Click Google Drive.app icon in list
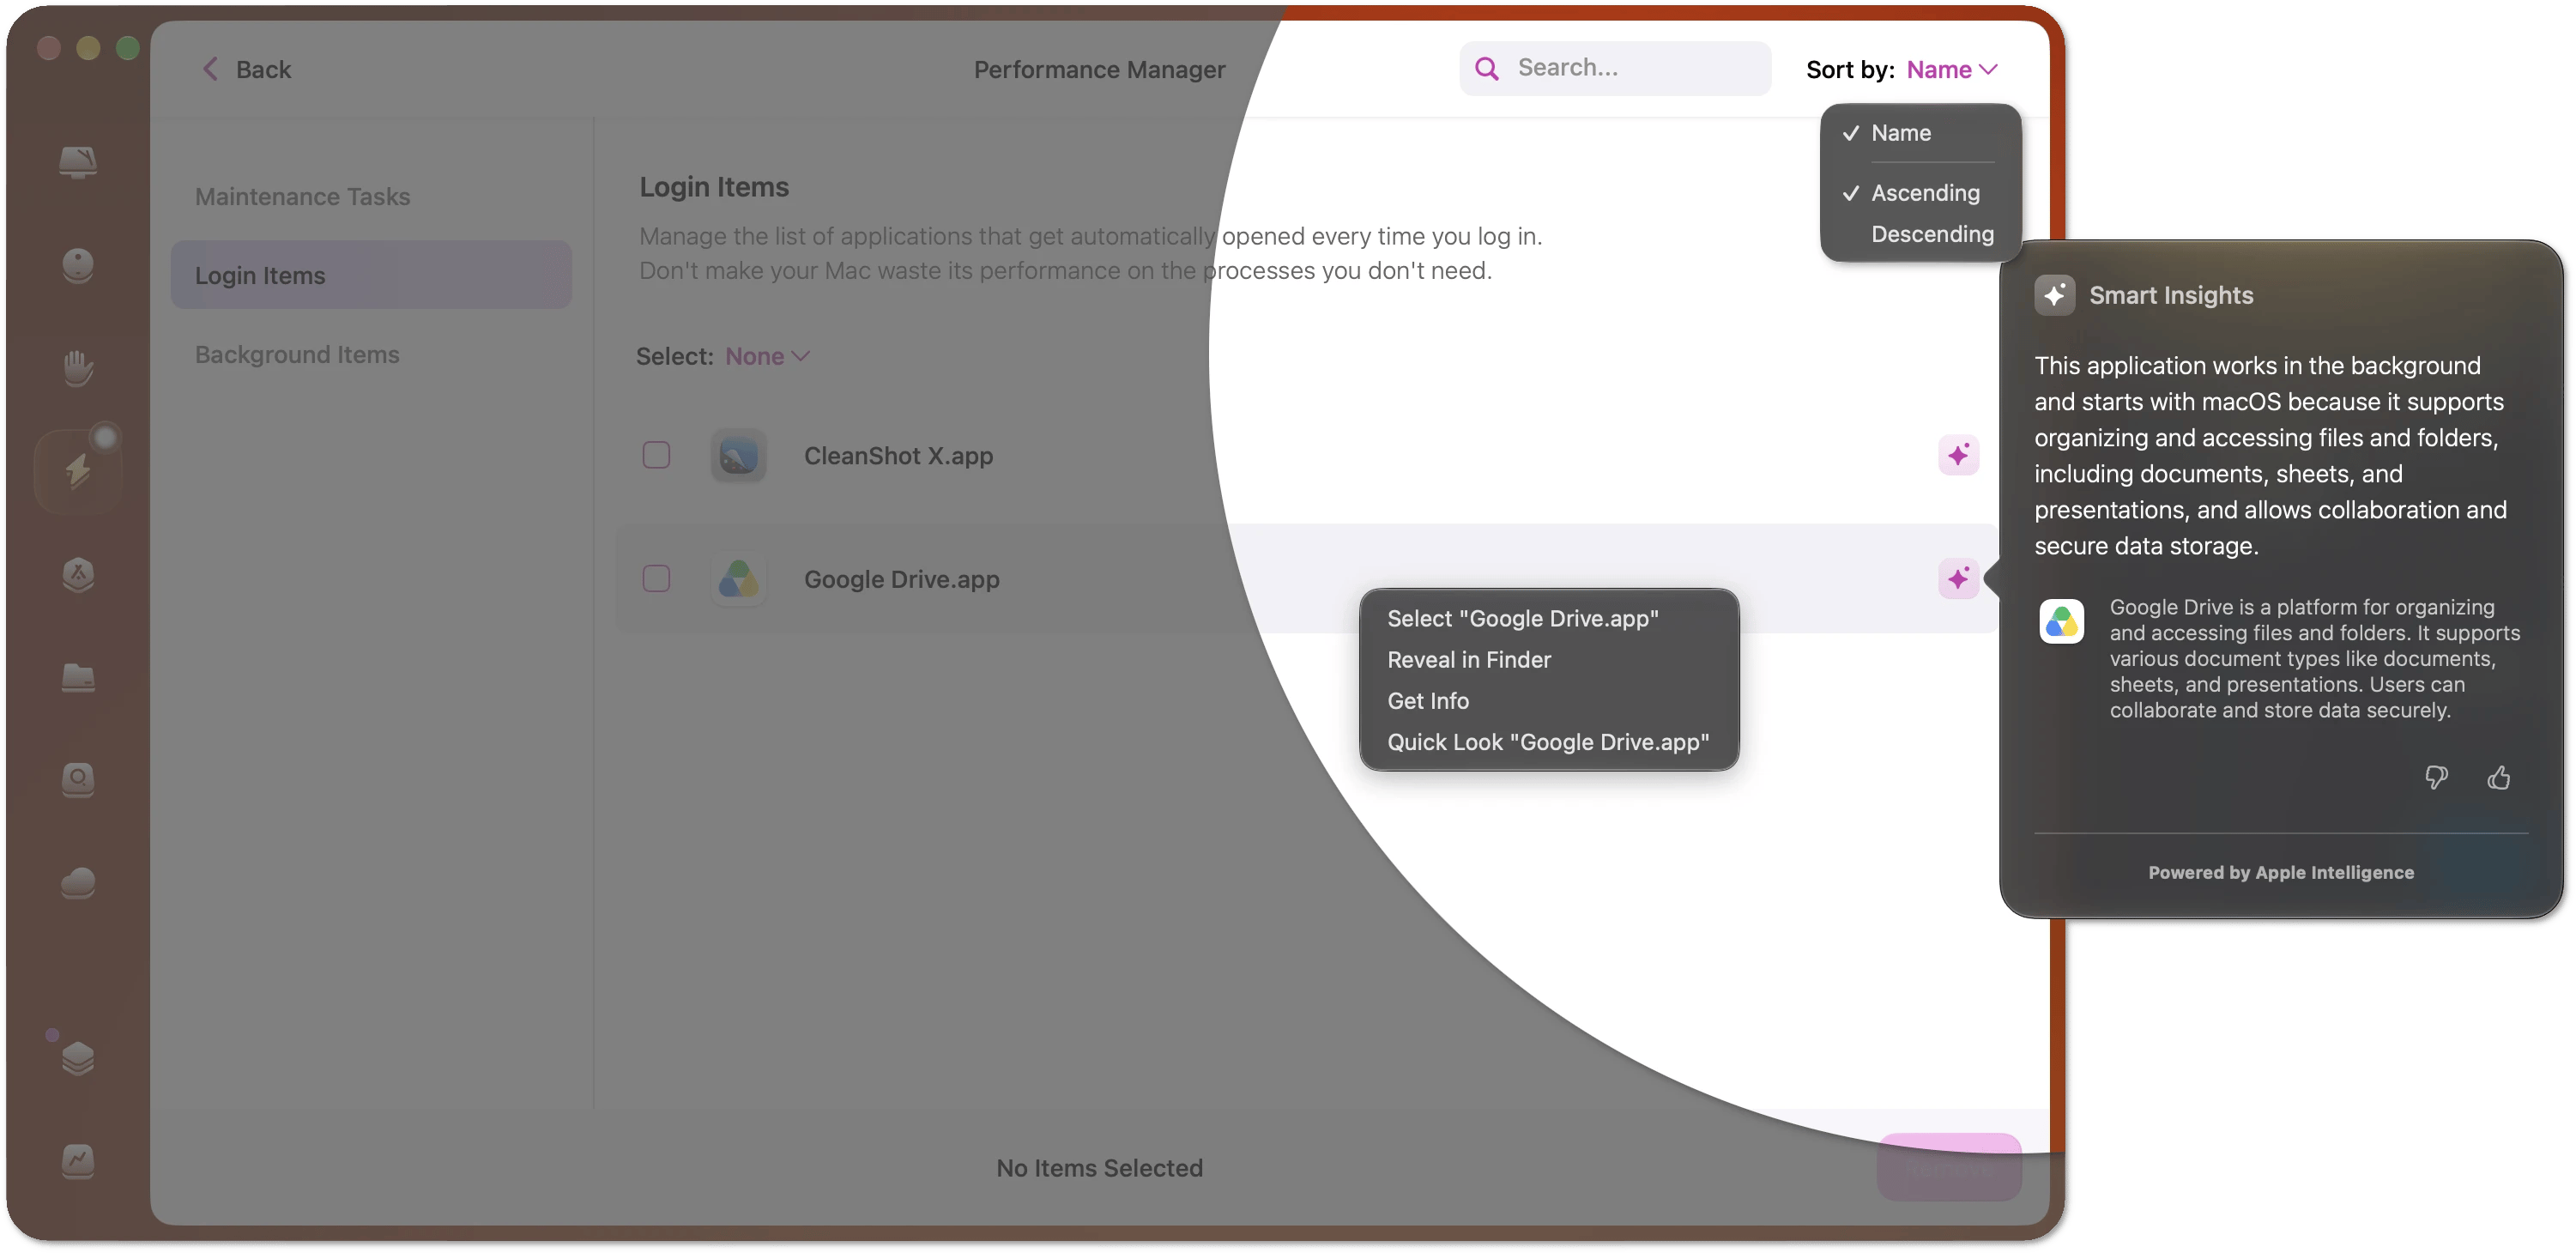2576x1253 pixels. click(738, 579)
